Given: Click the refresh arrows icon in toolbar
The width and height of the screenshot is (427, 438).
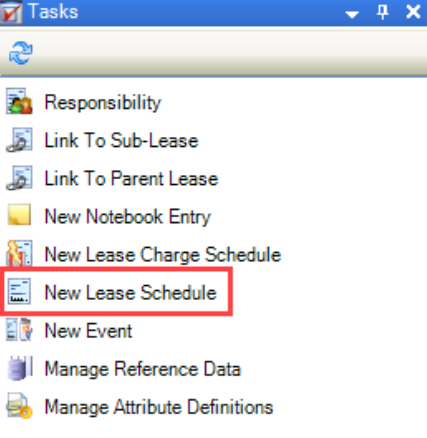Looking at the screenshot, I should (21, 53).
